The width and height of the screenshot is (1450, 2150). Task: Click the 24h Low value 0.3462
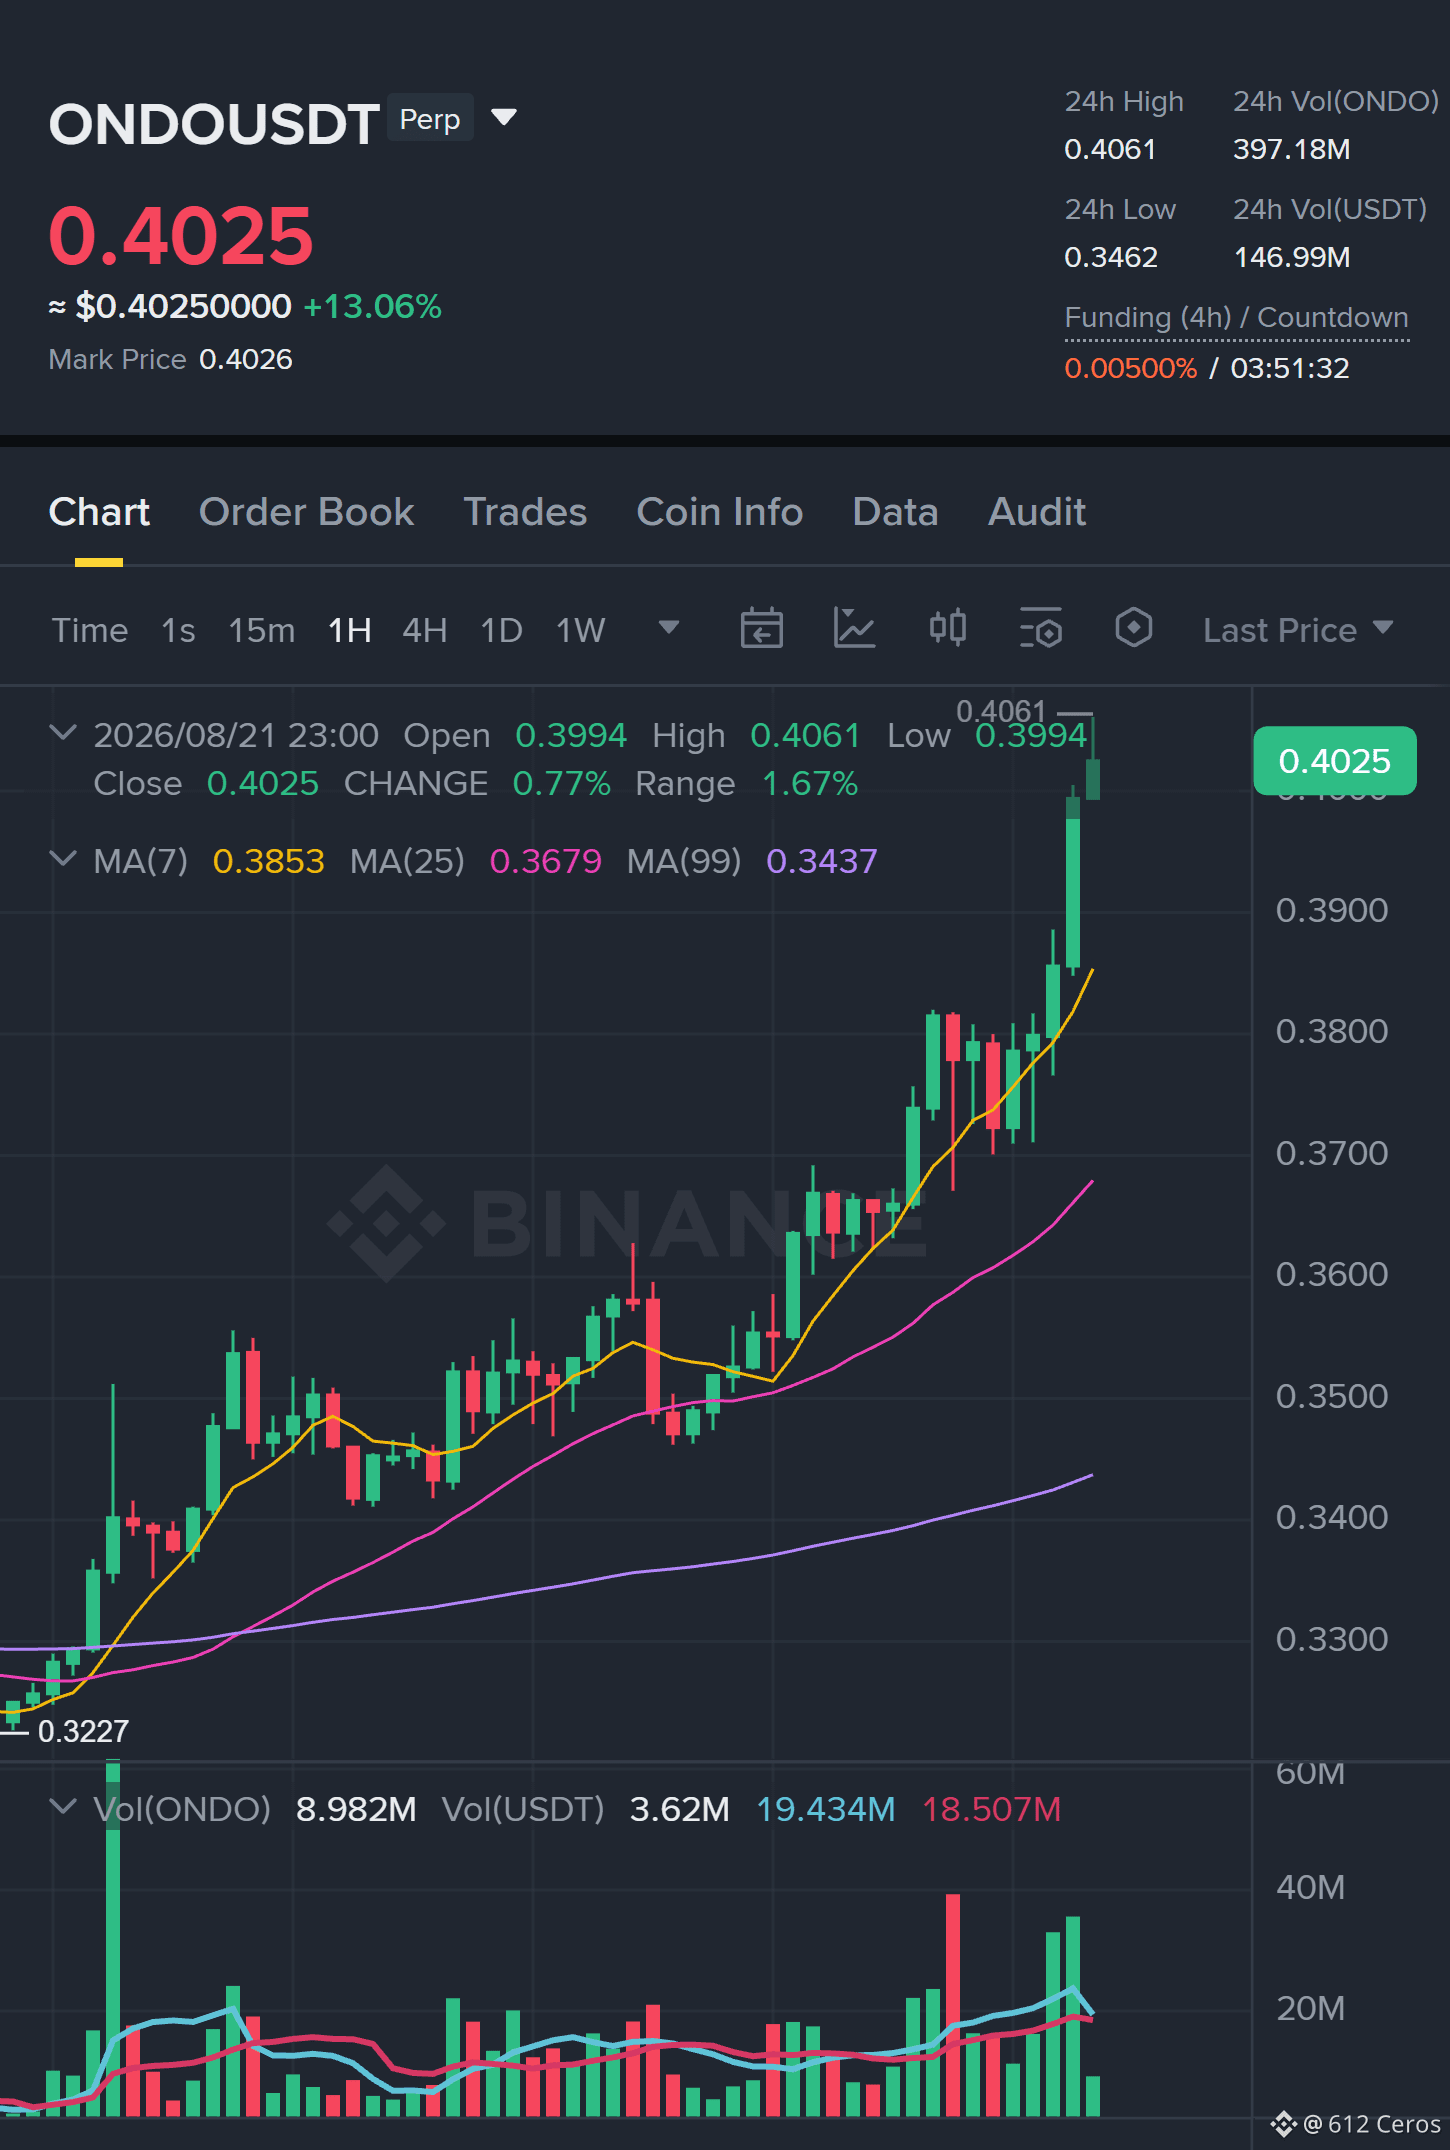pos(1110,257)
